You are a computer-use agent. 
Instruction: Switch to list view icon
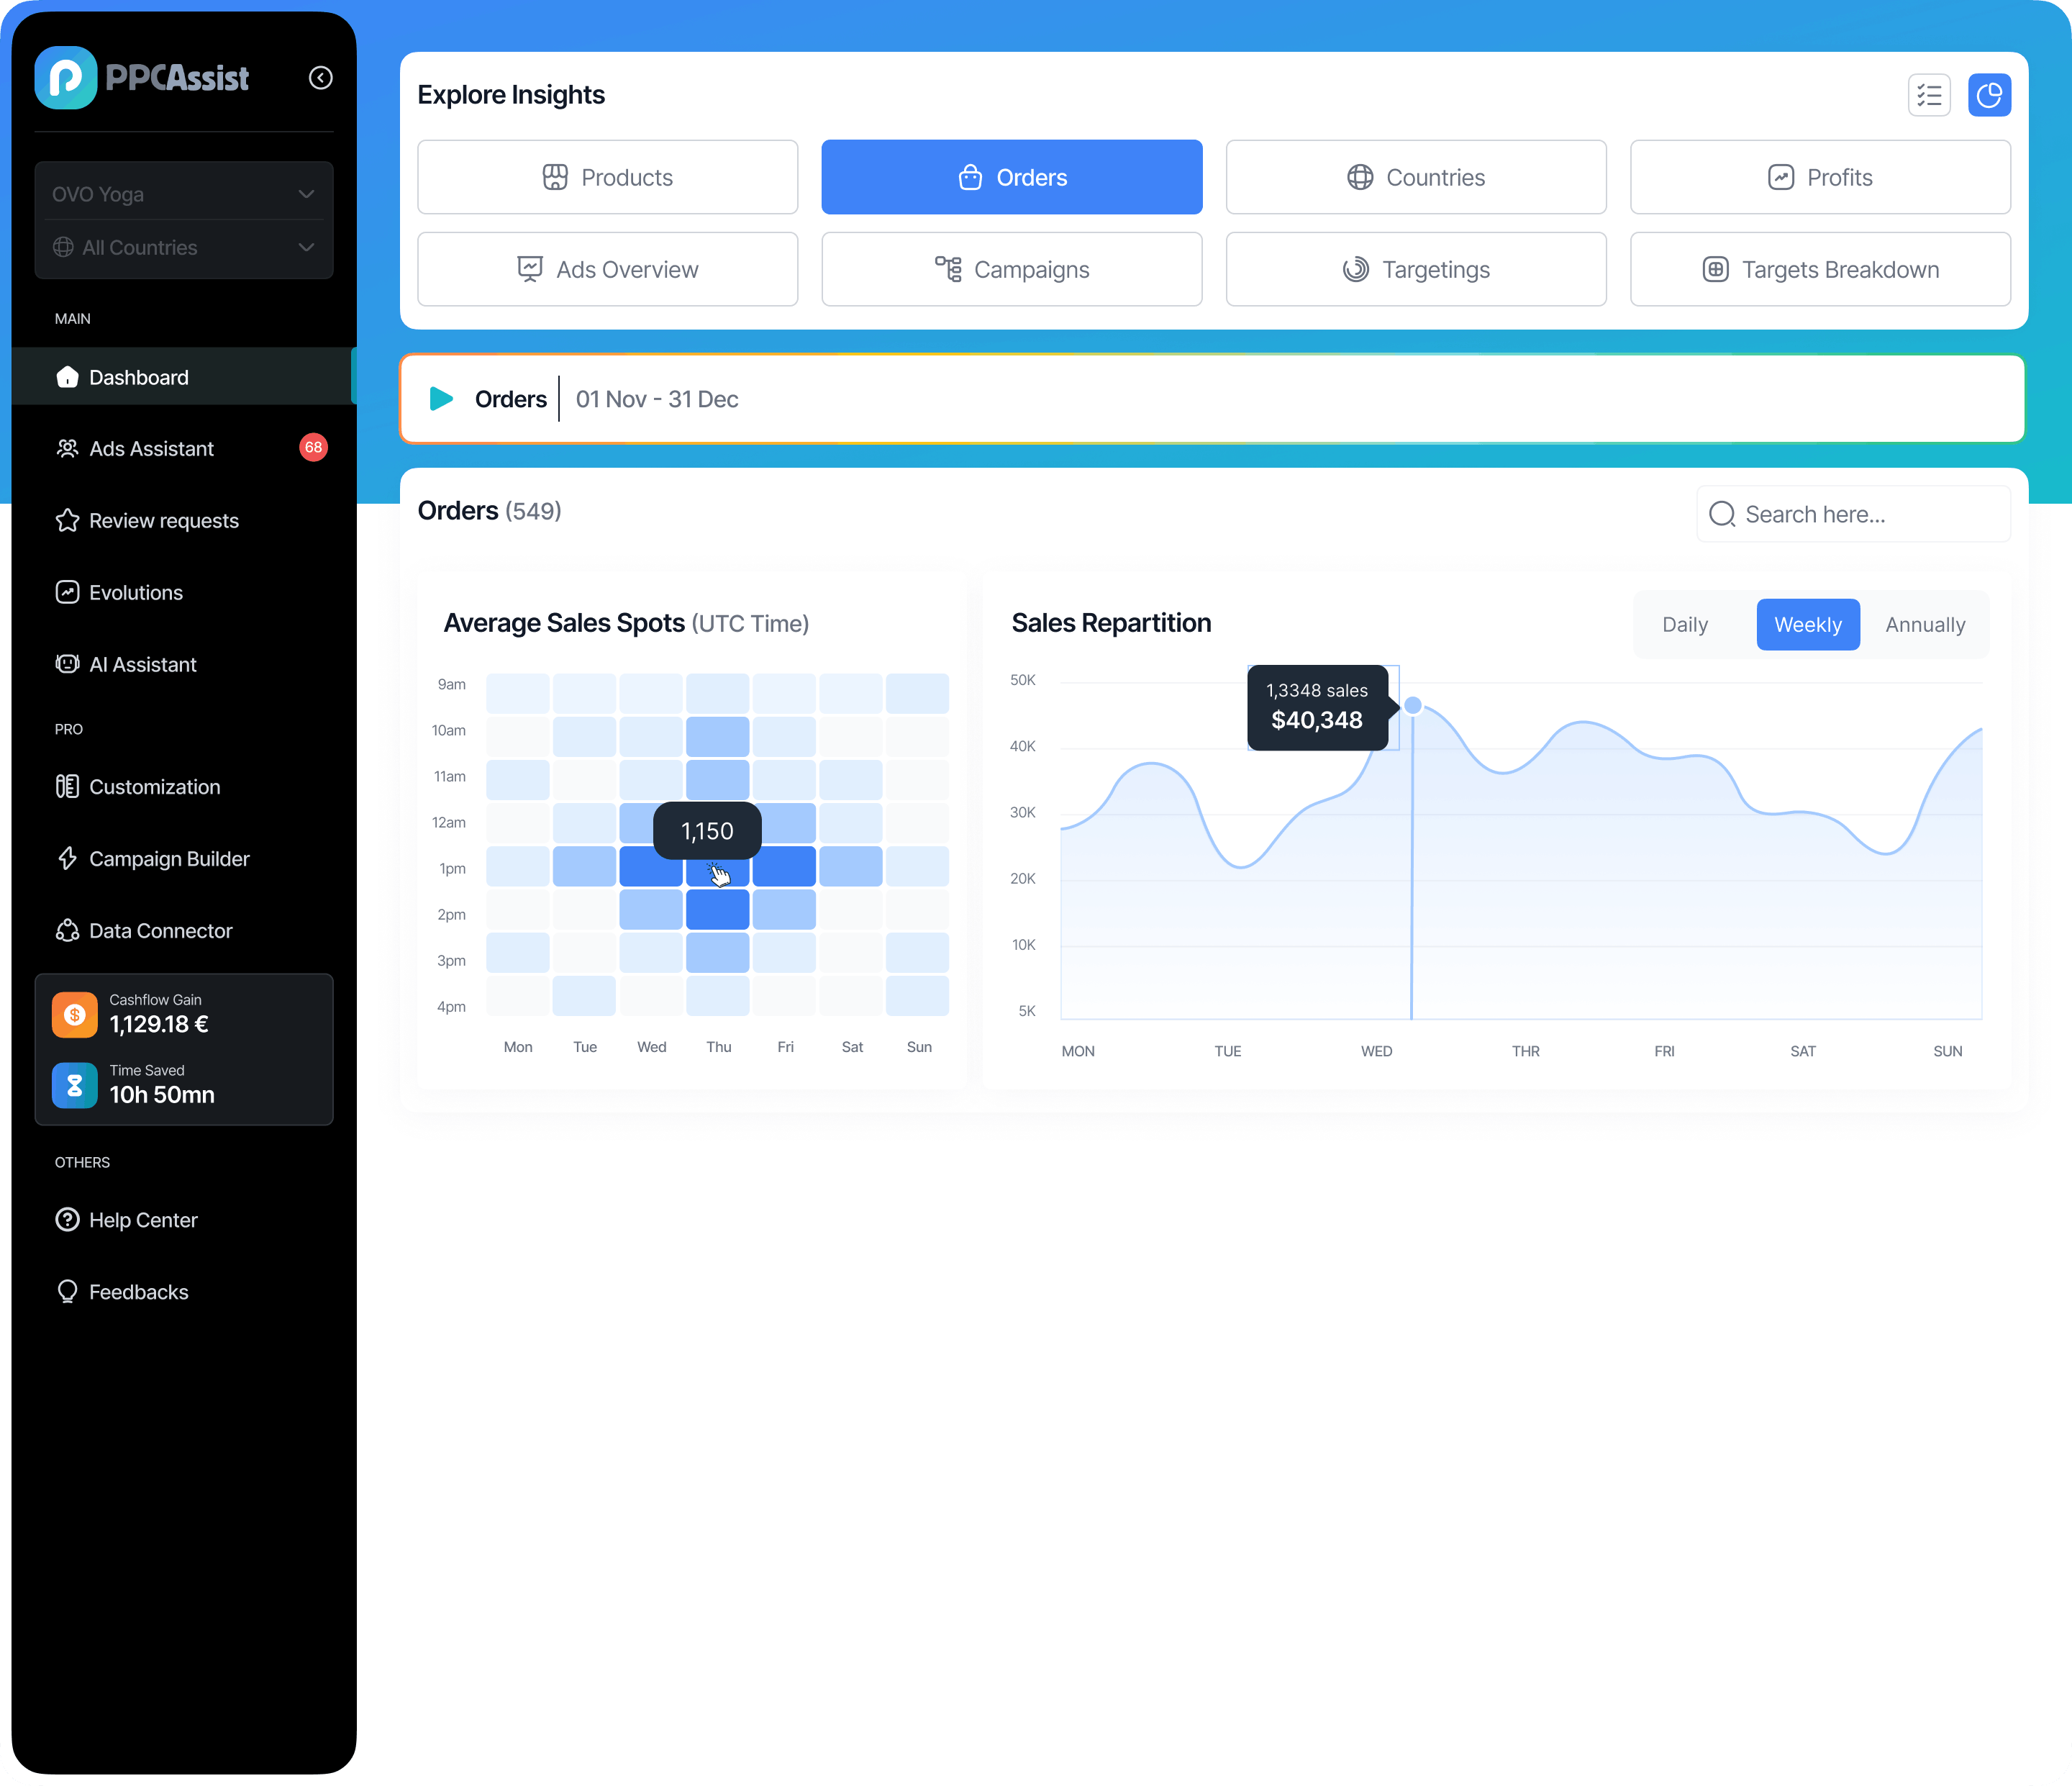[x=1928, y=95]
